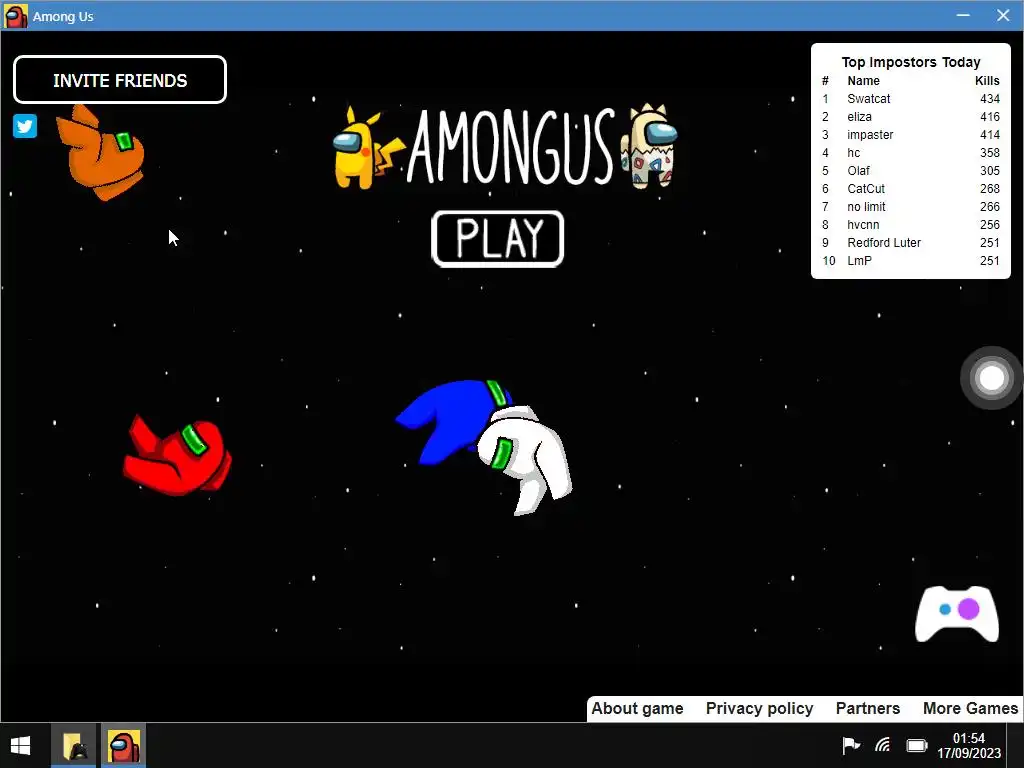Click the Among Us taskbar icon
The image size is (1024, 768).
click(x=123, y=746)
